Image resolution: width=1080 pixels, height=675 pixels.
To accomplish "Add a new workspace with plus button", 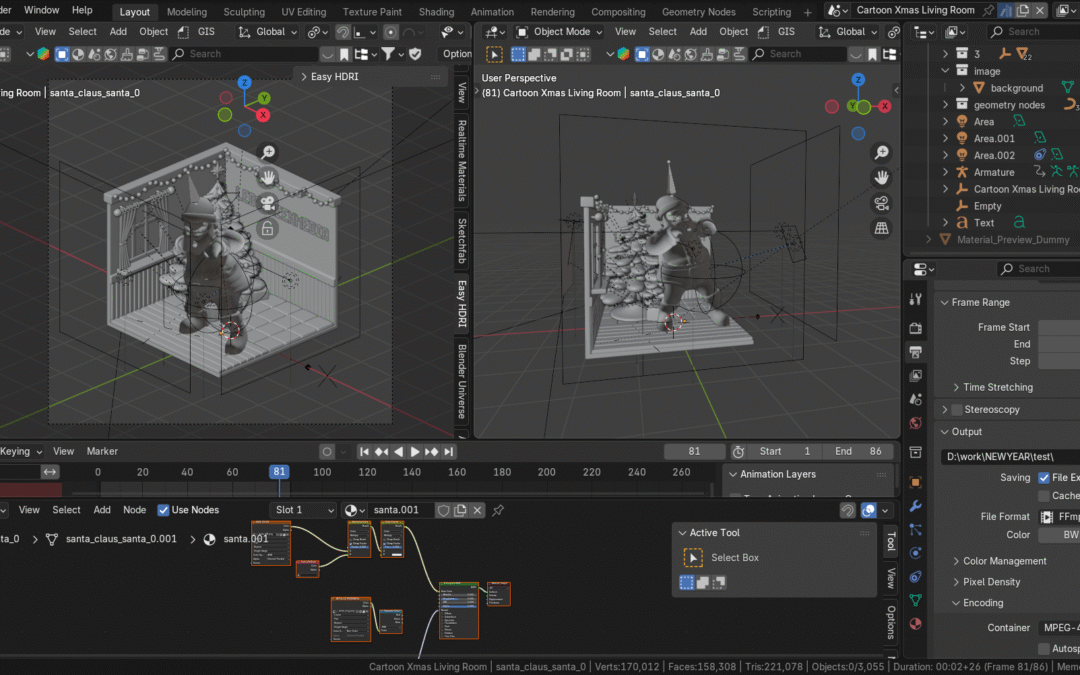I will click(x=807, y=12).
